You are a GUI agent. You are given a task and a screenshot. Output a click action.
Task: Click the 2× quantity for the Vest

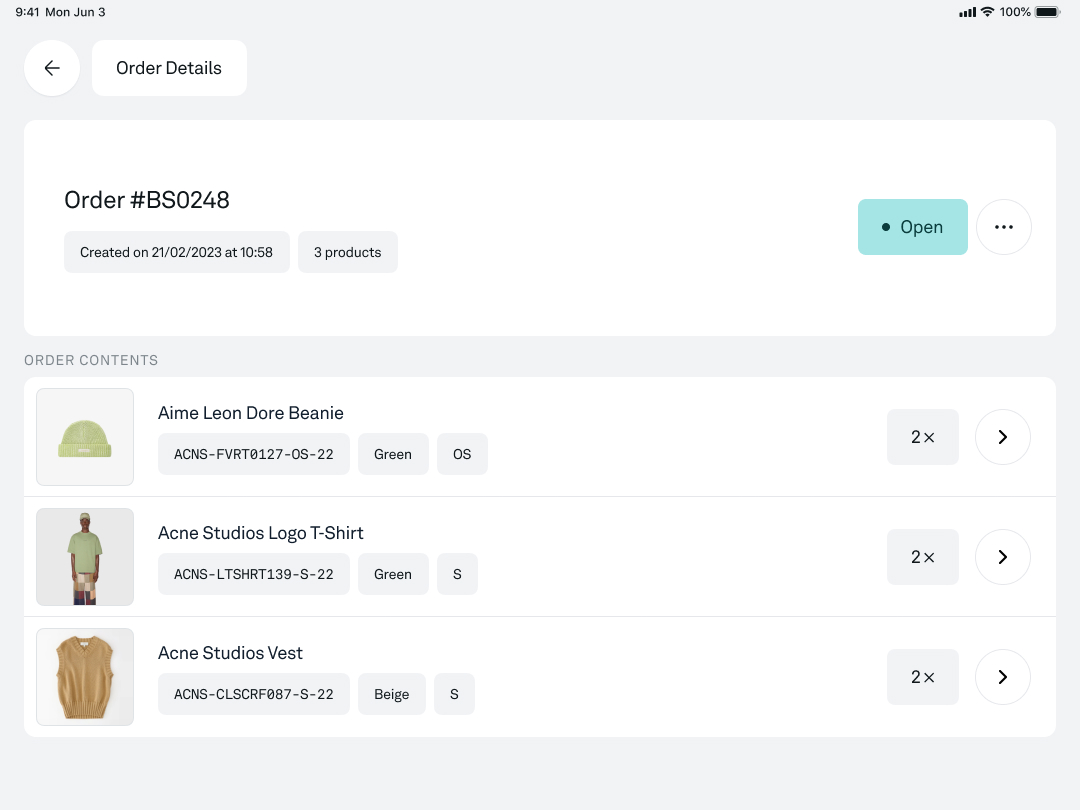tap(922, 676)
